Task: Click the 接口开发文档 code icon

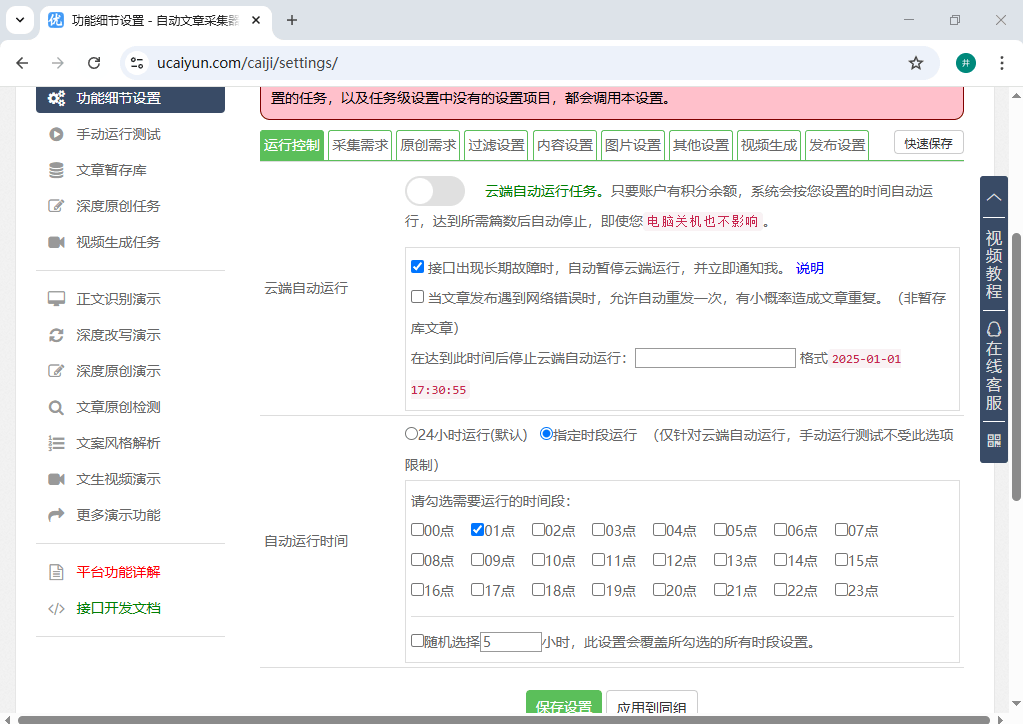Action: point(58,607)
